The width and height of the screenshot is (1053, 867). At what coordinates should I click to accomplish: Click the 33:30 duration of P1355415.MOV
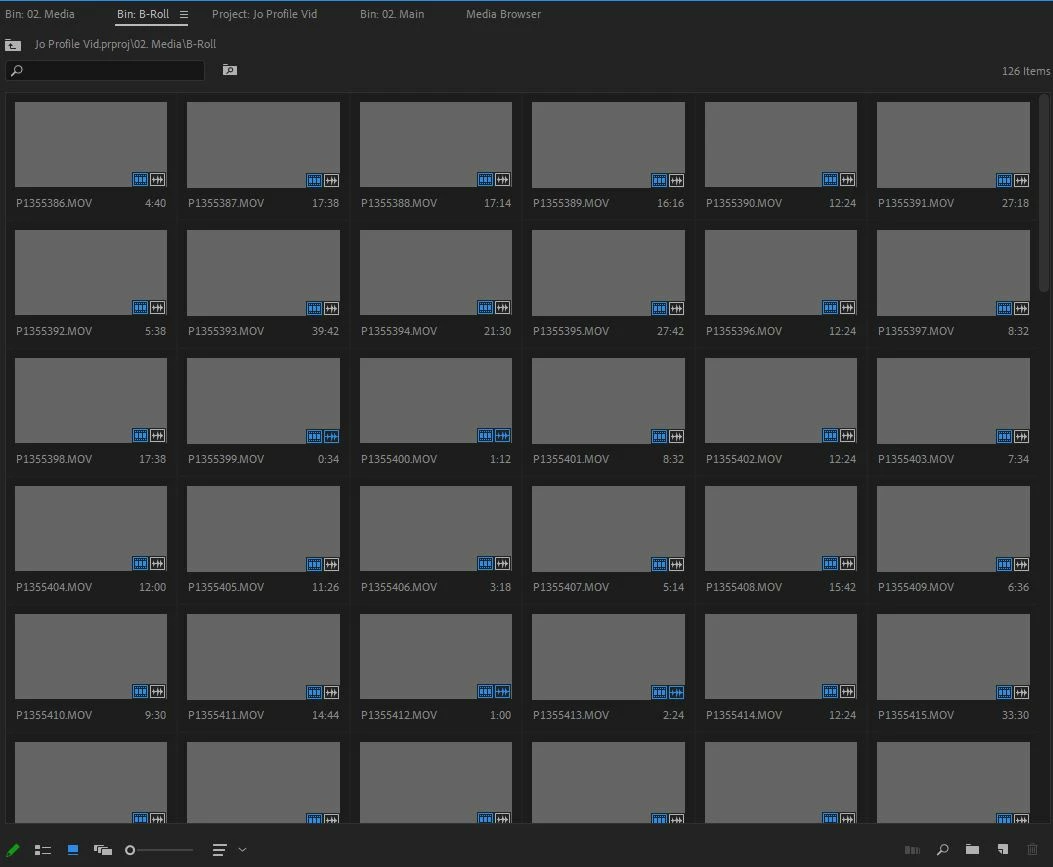click(x=1015, y=715)
